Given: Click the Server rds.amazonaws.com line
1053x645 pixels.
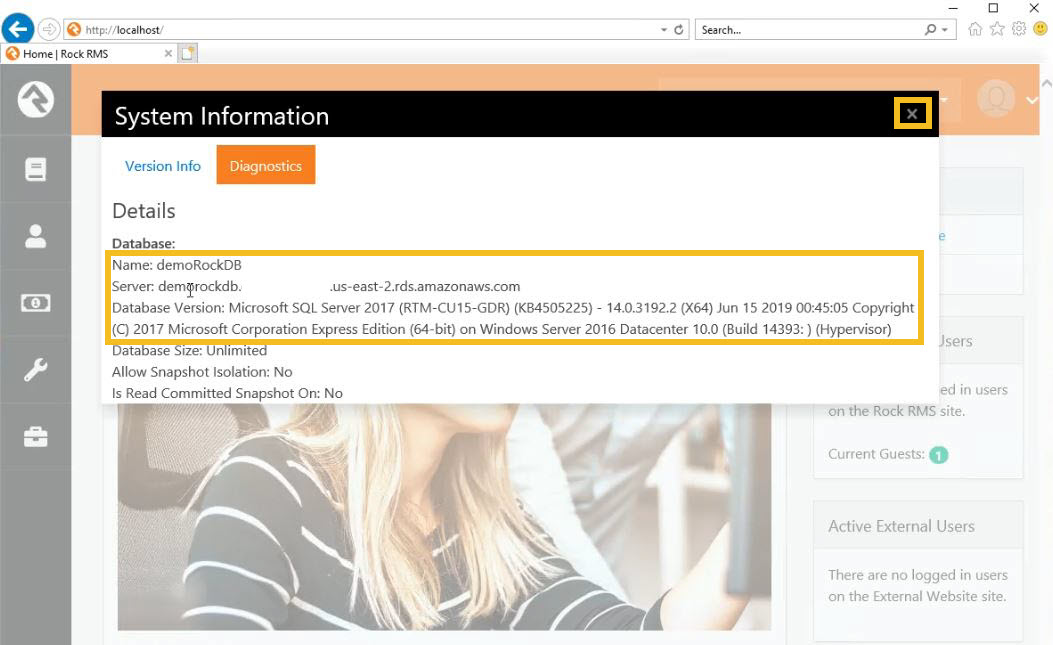Looking at the screenshot, I should 316,286.
